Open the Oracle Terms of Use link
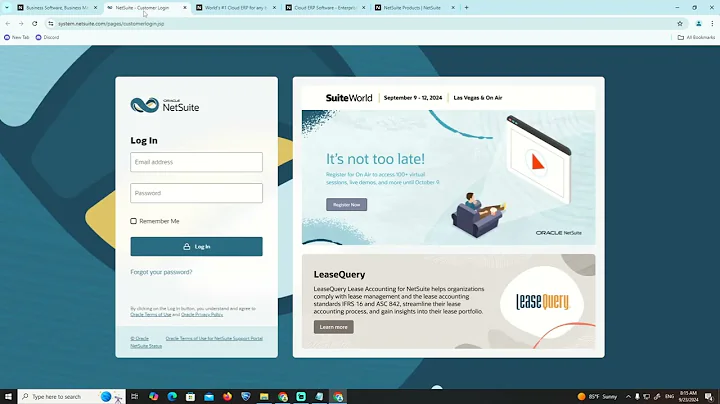The width and height of the screenshot is (720, 404). [151, 314]
